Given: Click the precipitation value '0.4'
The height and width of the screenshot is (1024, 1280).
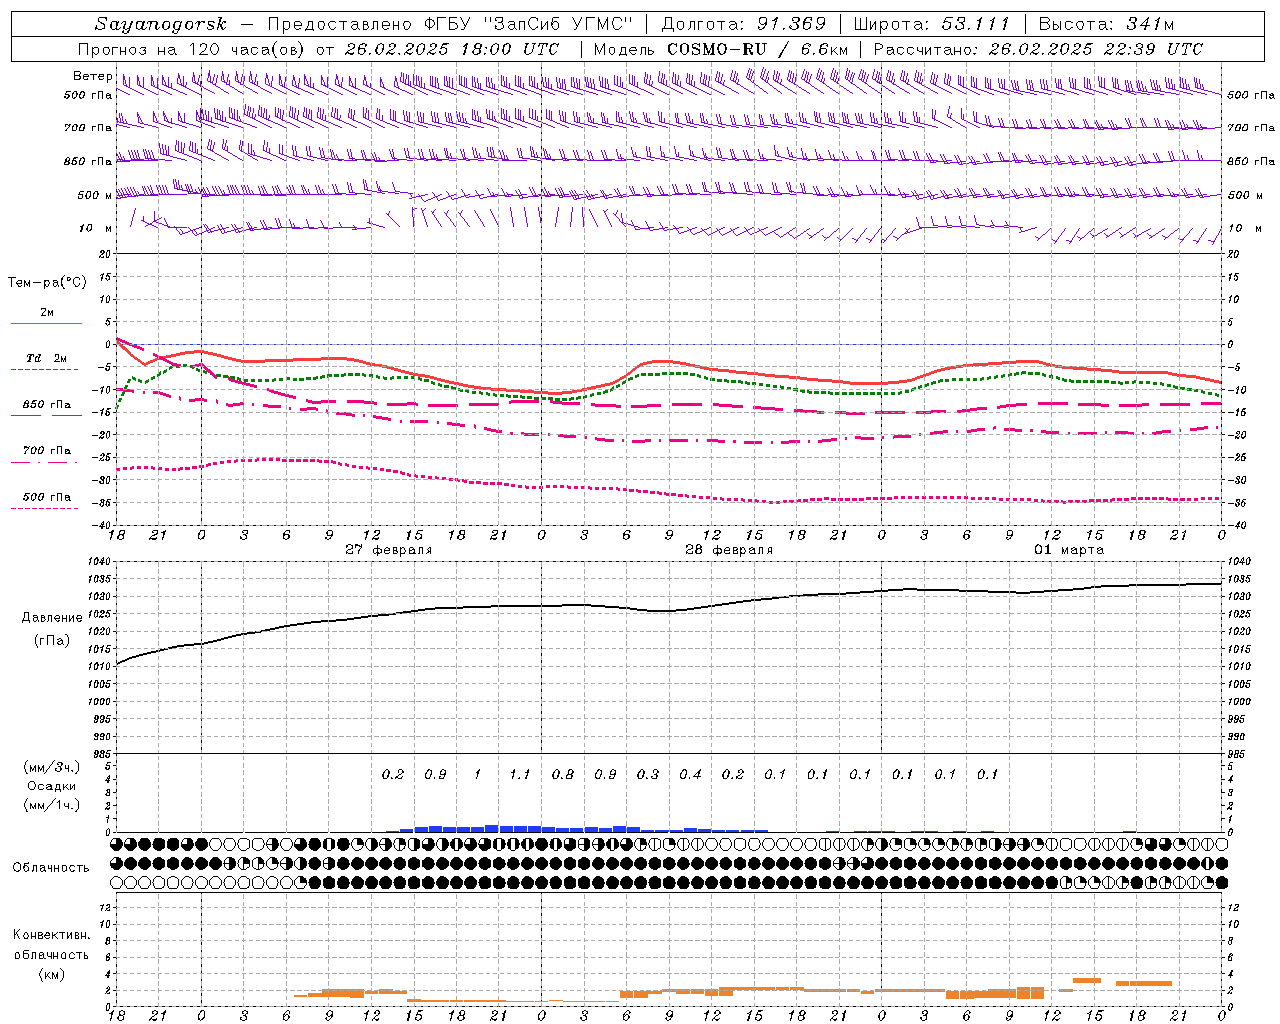Looking at the screenshot, I should 690,774.
